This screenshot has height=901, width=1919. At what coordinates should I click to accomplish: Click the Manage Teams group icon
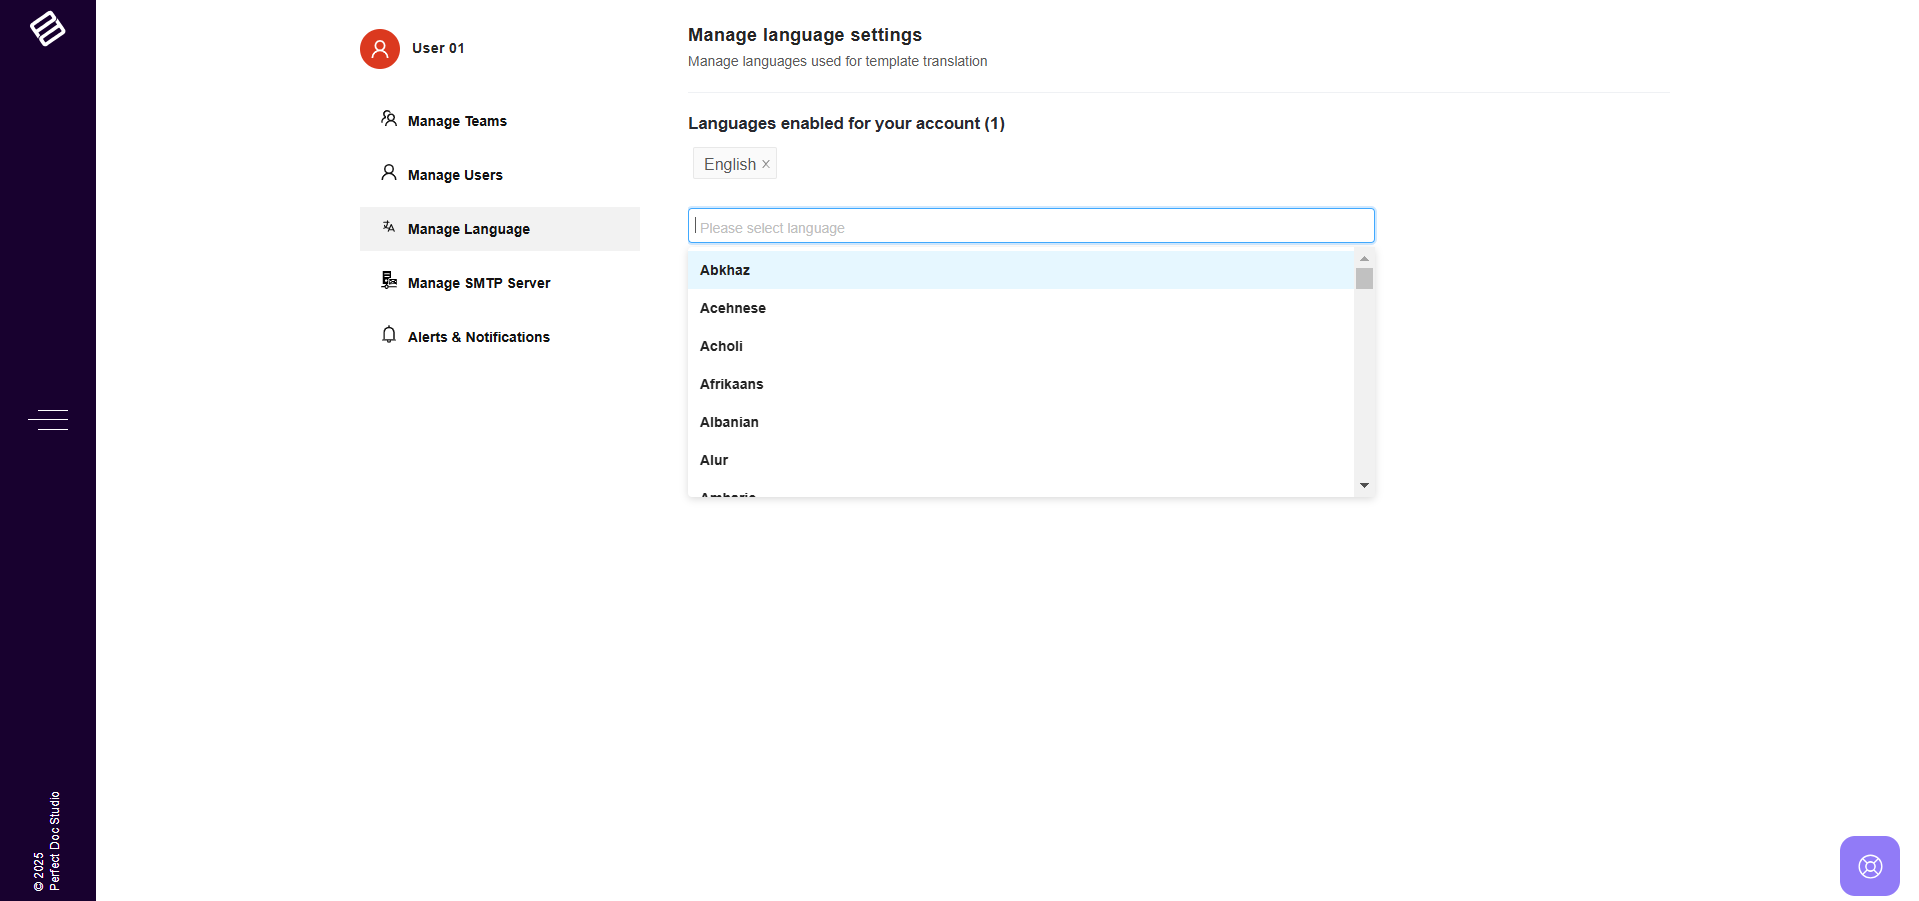(389, 119)
